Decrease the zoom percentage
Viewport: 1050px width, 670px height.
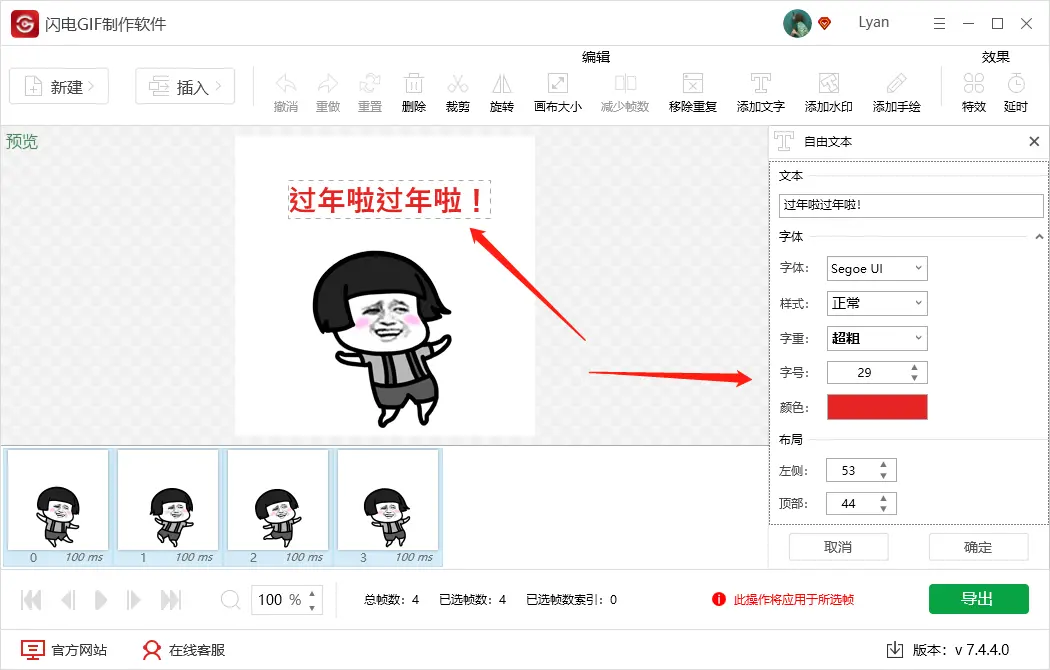(312, 608)
